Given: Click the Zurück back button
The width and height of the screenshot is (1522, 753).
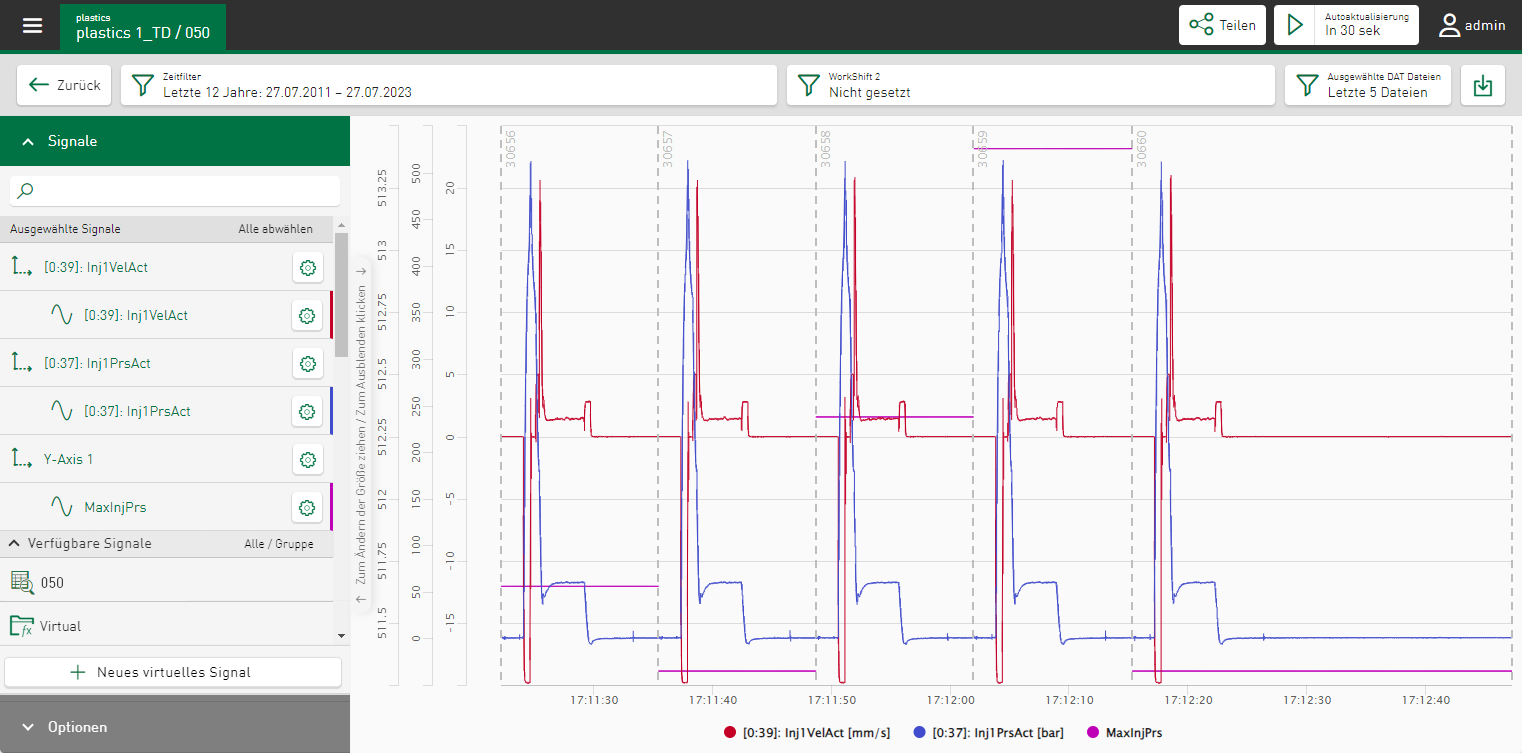Looking at the screenshot, I should (65, 86).
